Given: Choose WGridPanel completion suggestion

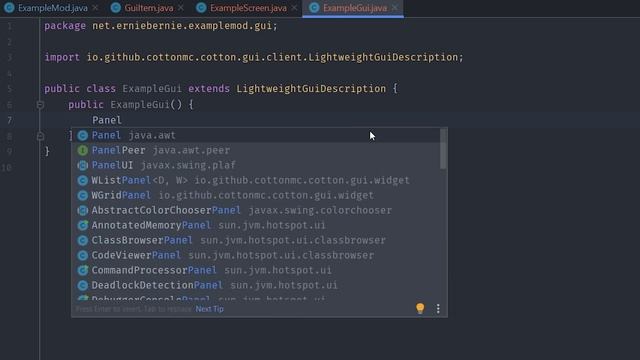Looking at the screenshot, I should [256, 195].
